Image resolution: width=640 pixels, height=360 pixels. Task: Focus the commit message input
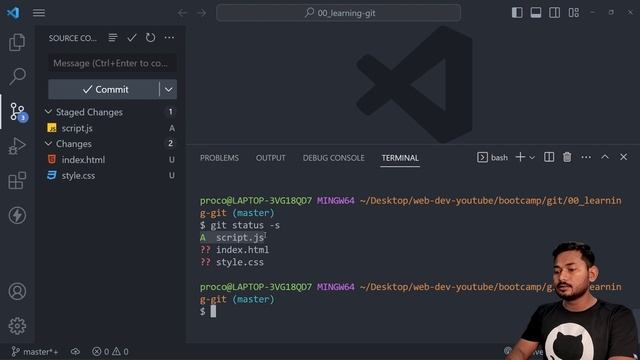112,63
